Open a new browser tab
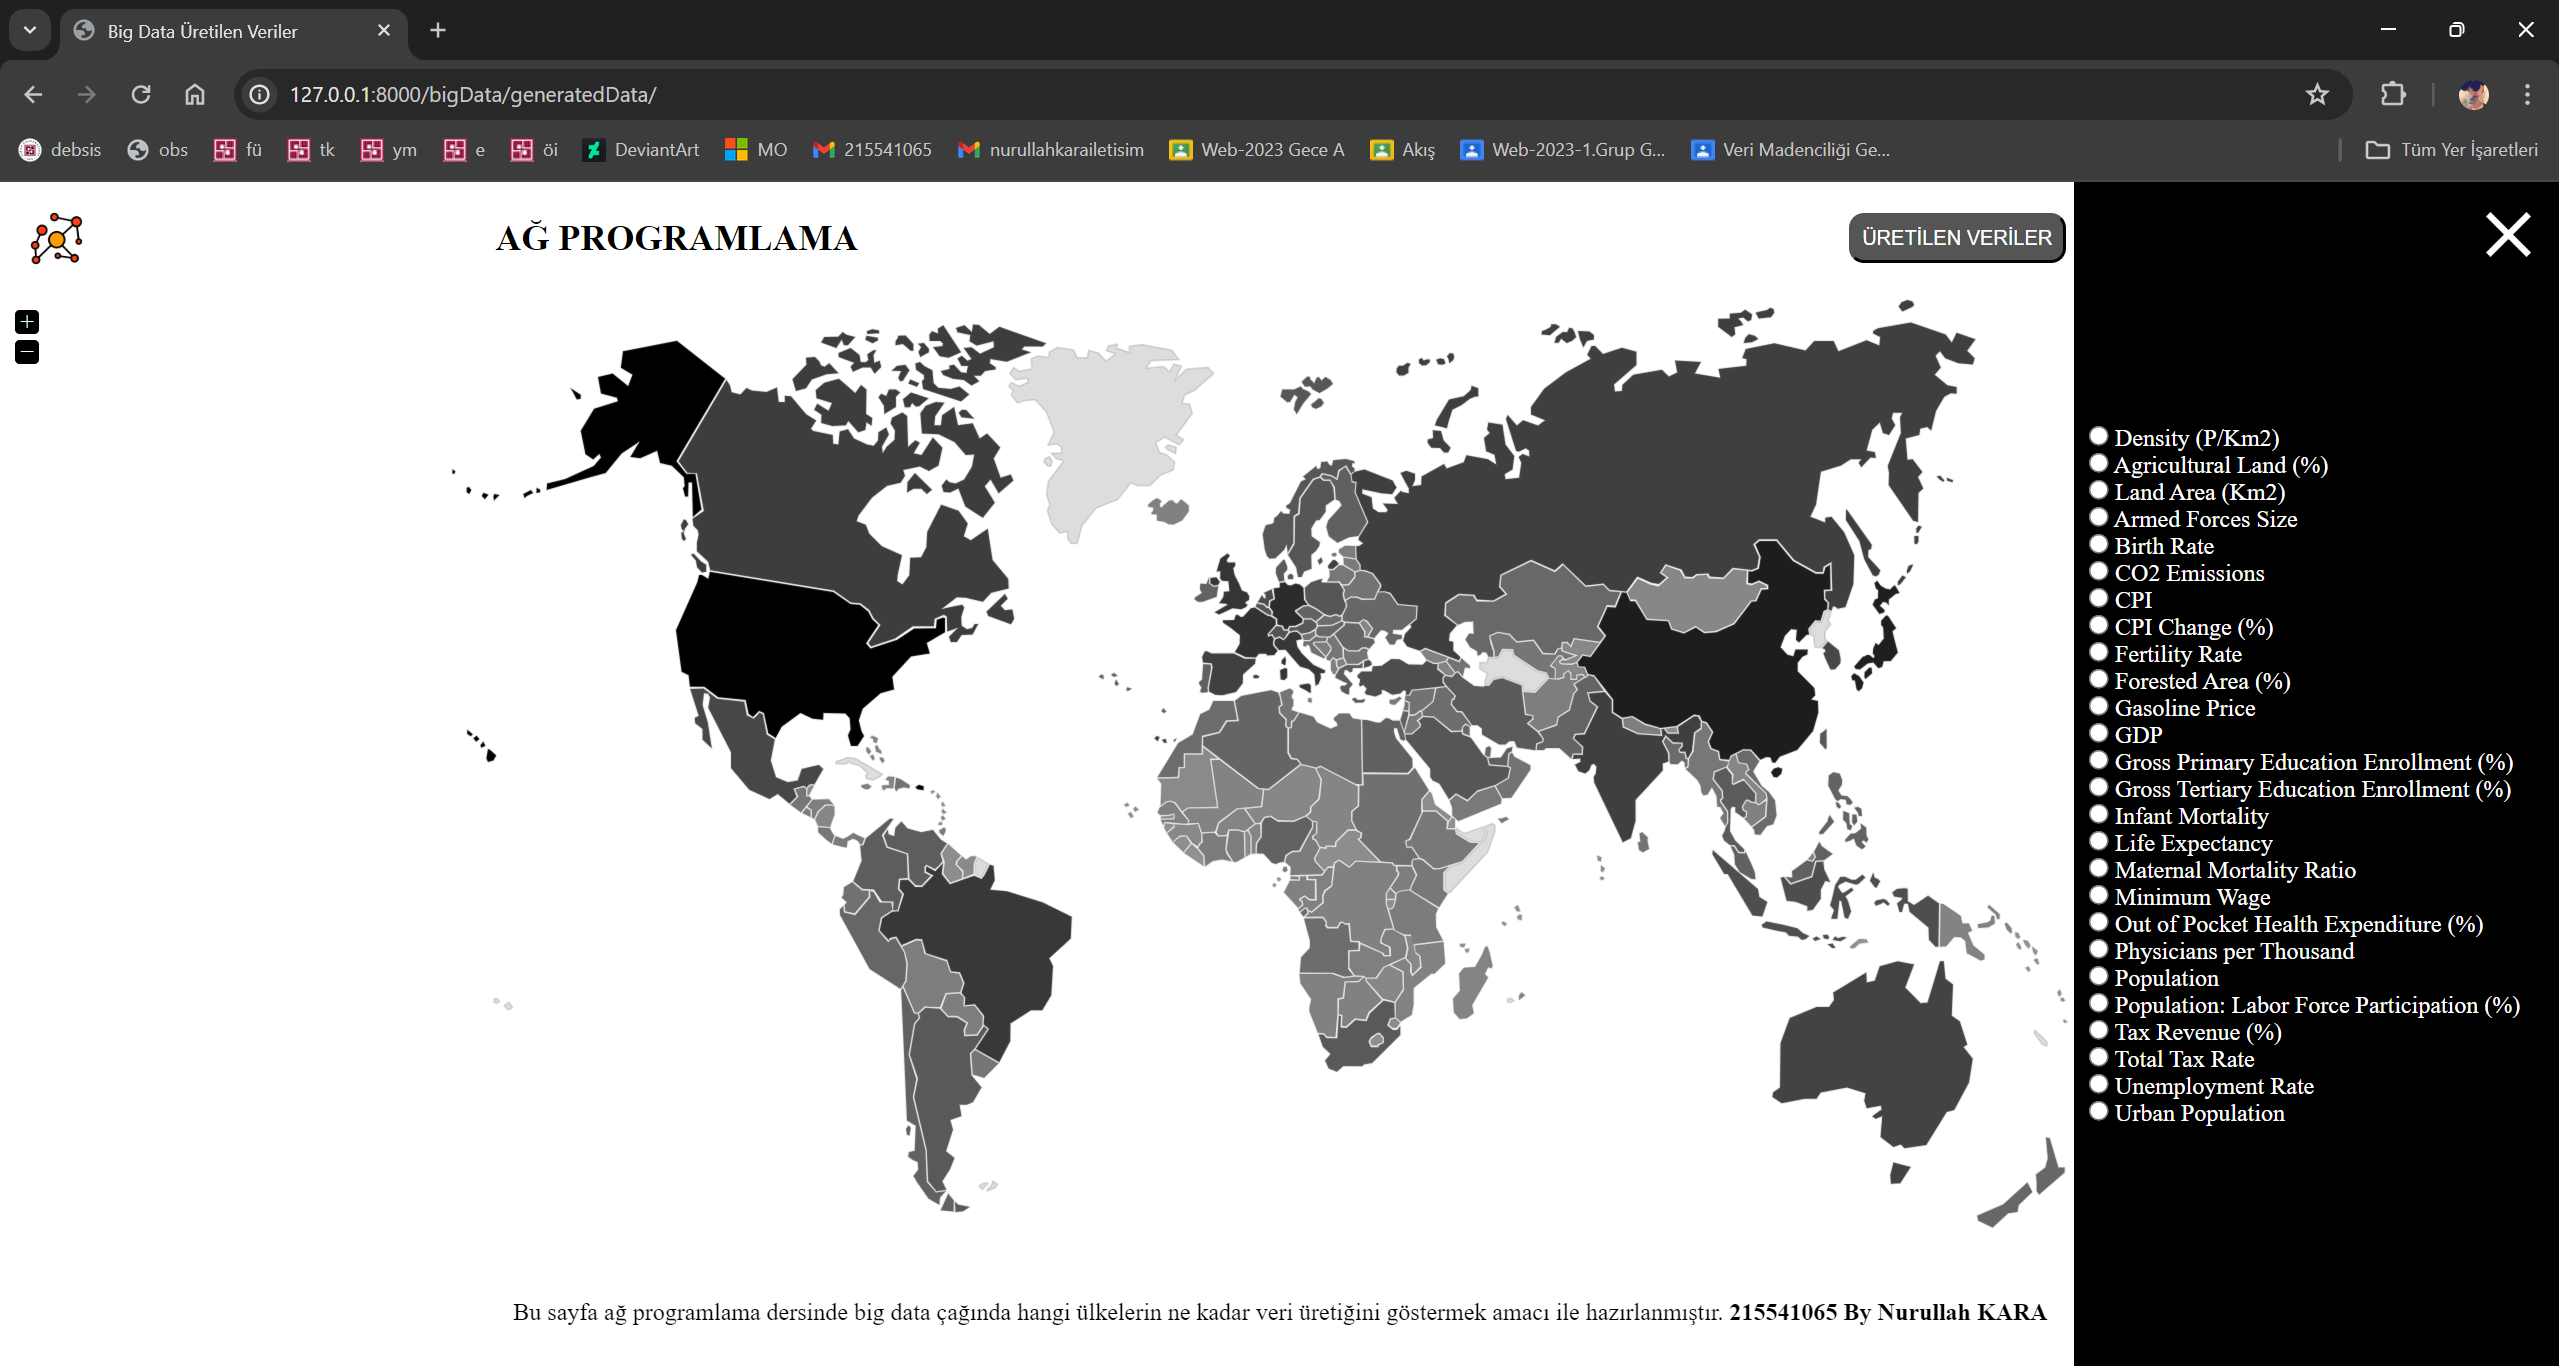Viewport: 2559px width, 1366px height. point(438,30)
